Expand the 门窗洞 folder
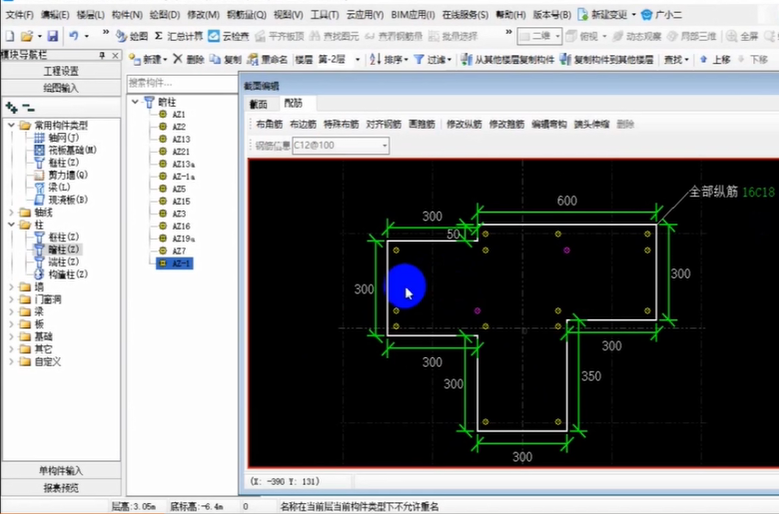Viewport: 779px width, 514px height. (11, 299)
